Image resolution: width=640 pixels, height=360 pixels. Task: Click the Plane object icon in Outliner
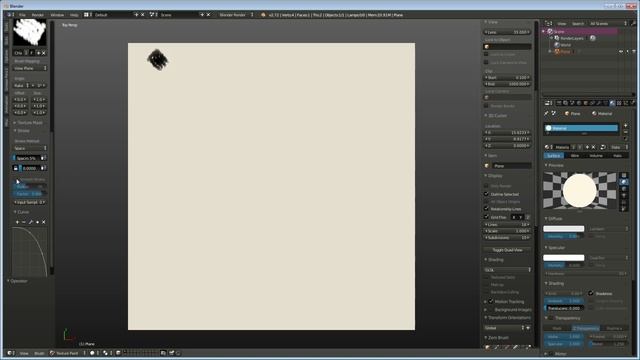[x=557, y=51]
